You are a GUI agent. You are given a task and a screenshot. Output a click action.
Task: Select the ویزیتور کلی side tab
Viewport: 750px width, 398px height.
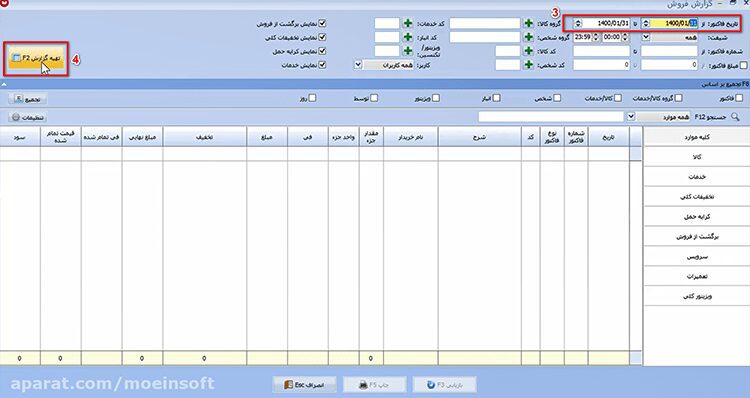pyautogui.click(x=697, y=297)
